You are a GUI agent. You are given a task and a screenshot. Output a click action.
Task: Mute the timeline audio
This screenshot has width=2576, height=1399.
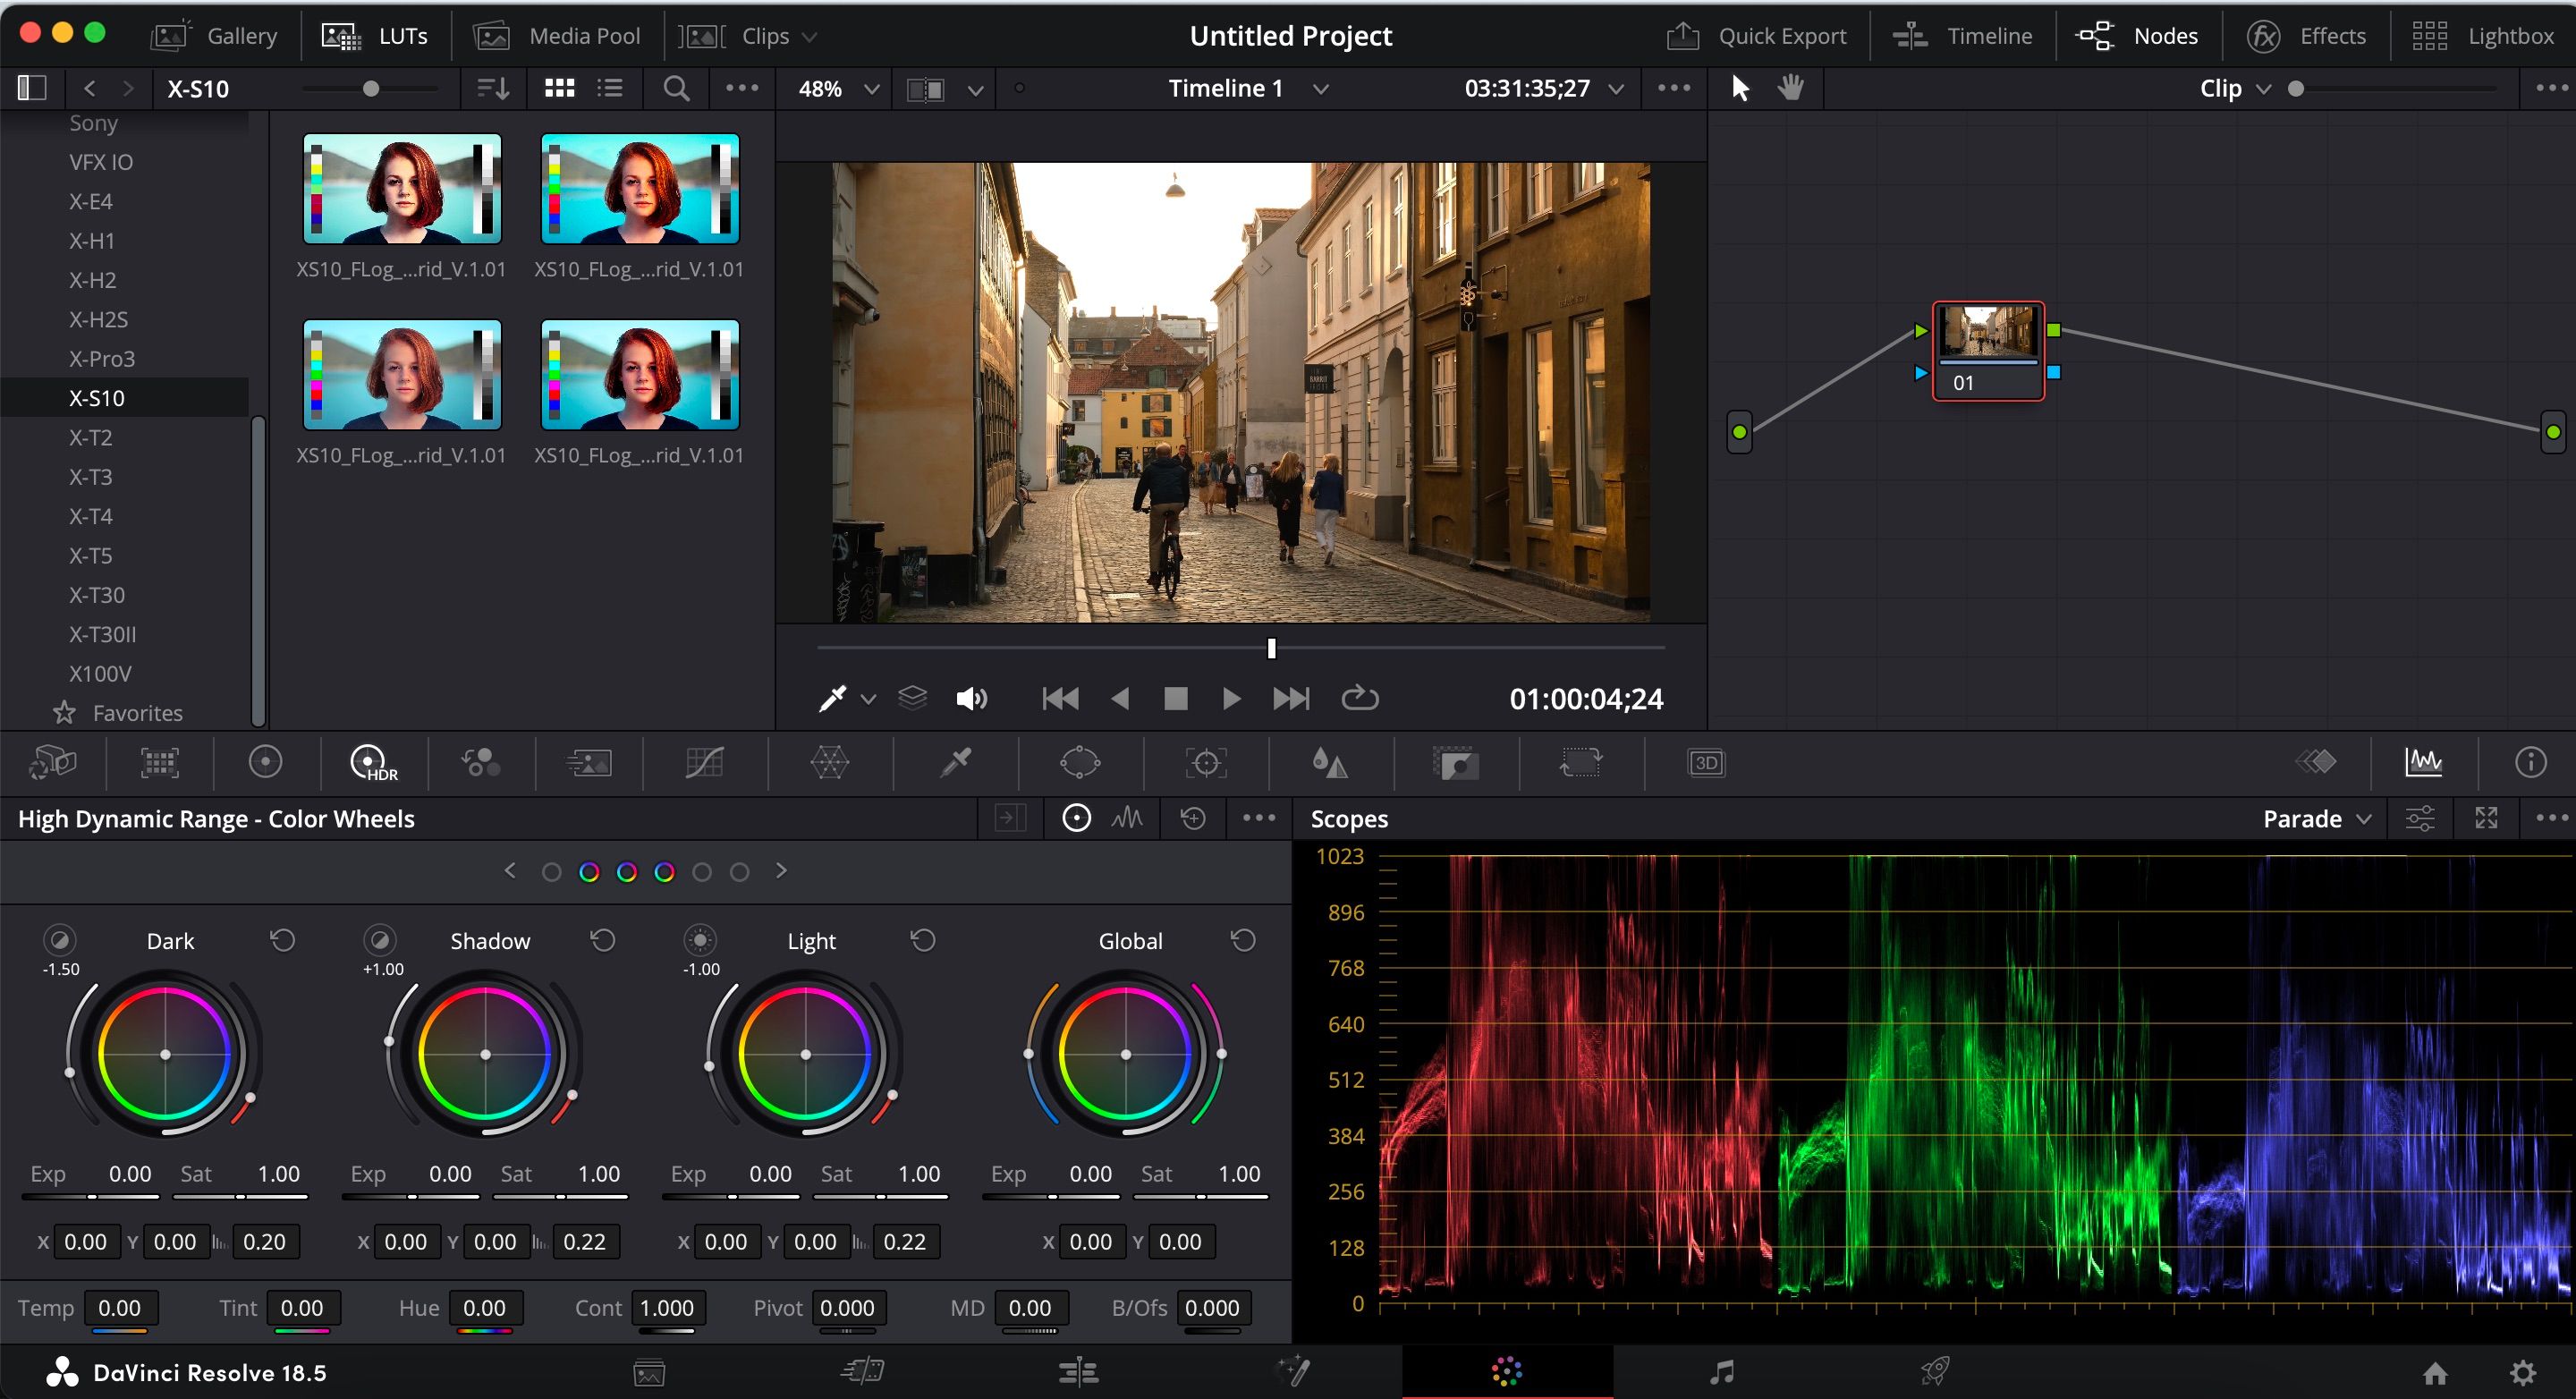coord(971,698)
